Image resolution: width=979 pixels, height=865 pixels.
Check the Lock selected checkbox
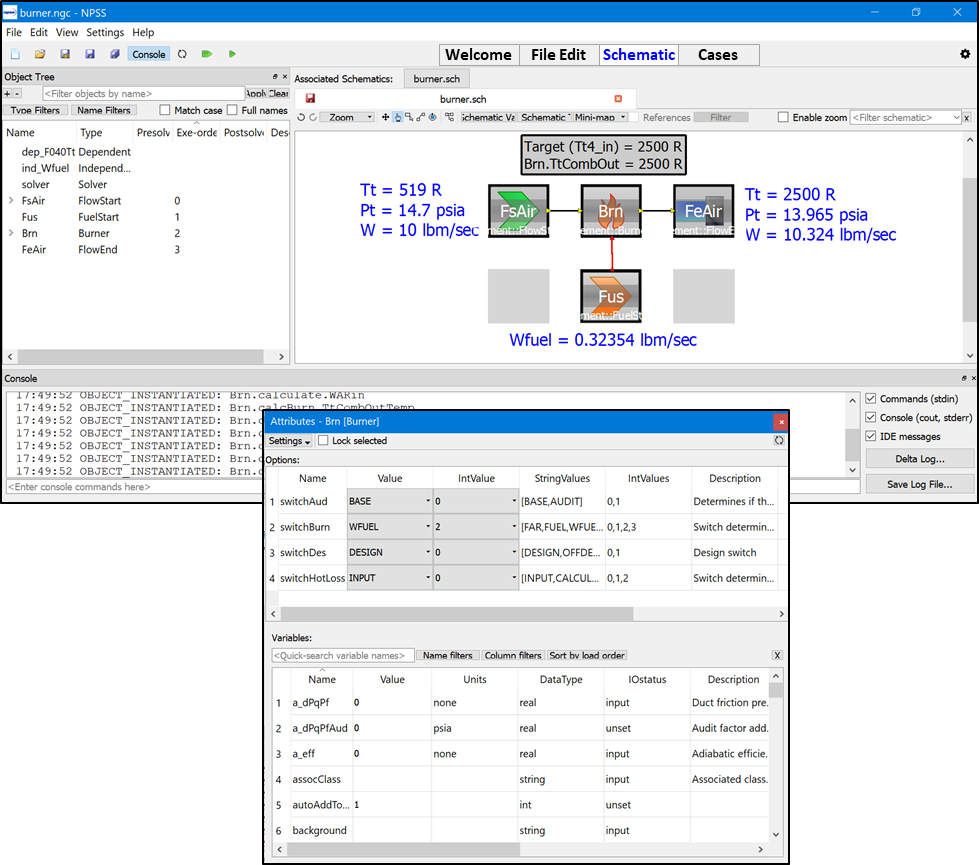coord(322,441)
